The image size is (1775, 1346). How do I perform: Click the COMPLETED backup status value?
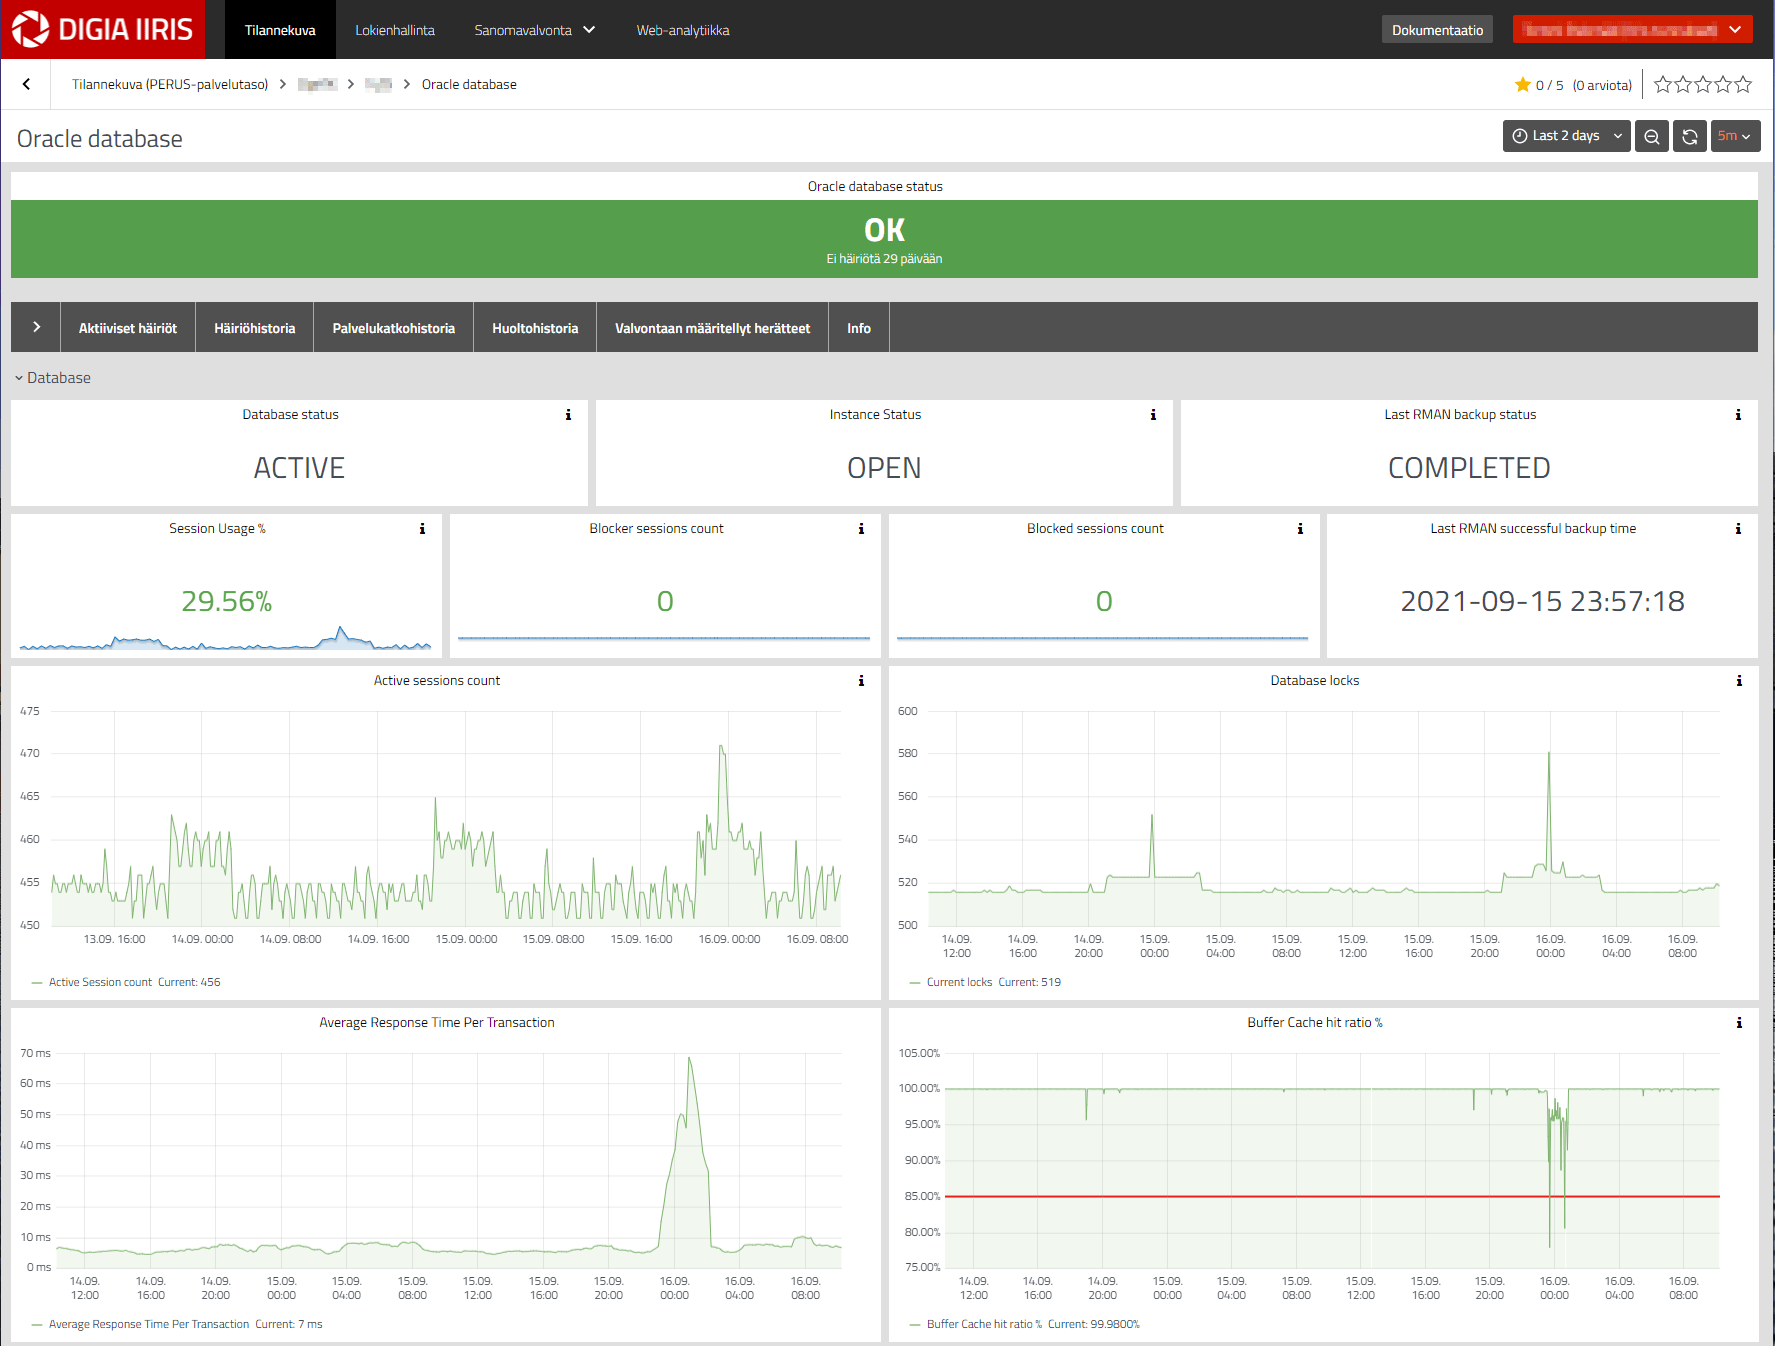coord(1469,468)
